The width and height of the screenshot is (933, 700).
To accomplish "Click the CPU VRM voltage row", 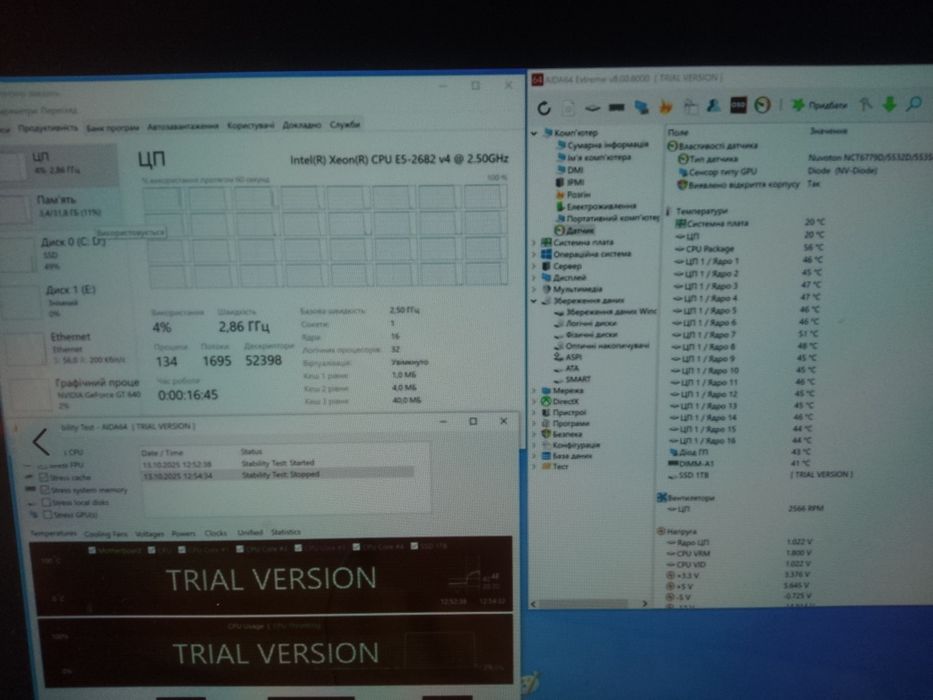I will click(738, 553).
